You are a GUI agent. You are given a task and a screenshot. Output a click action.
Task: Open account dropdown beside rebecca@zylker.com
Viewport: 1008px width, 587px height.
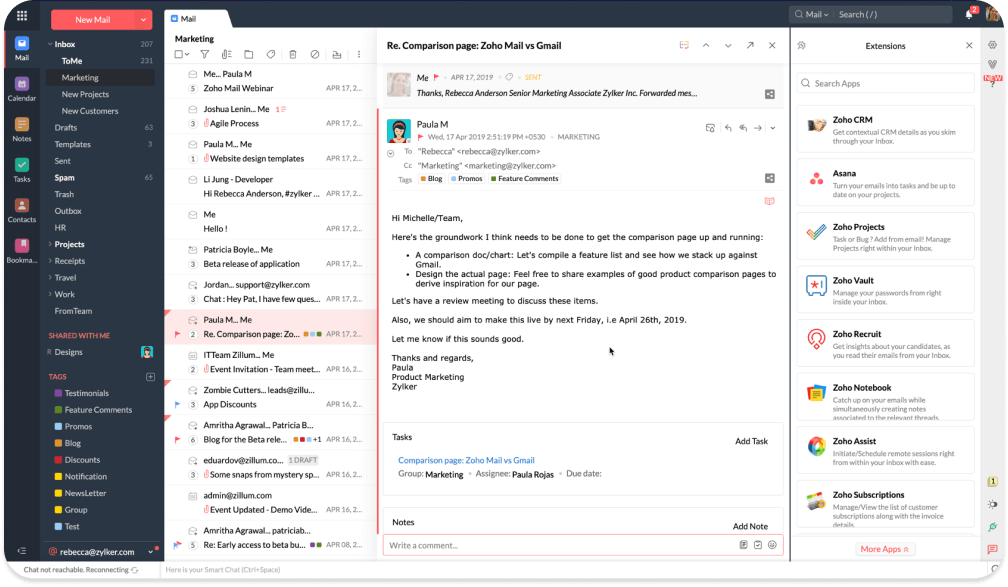(x=150, y=552)
